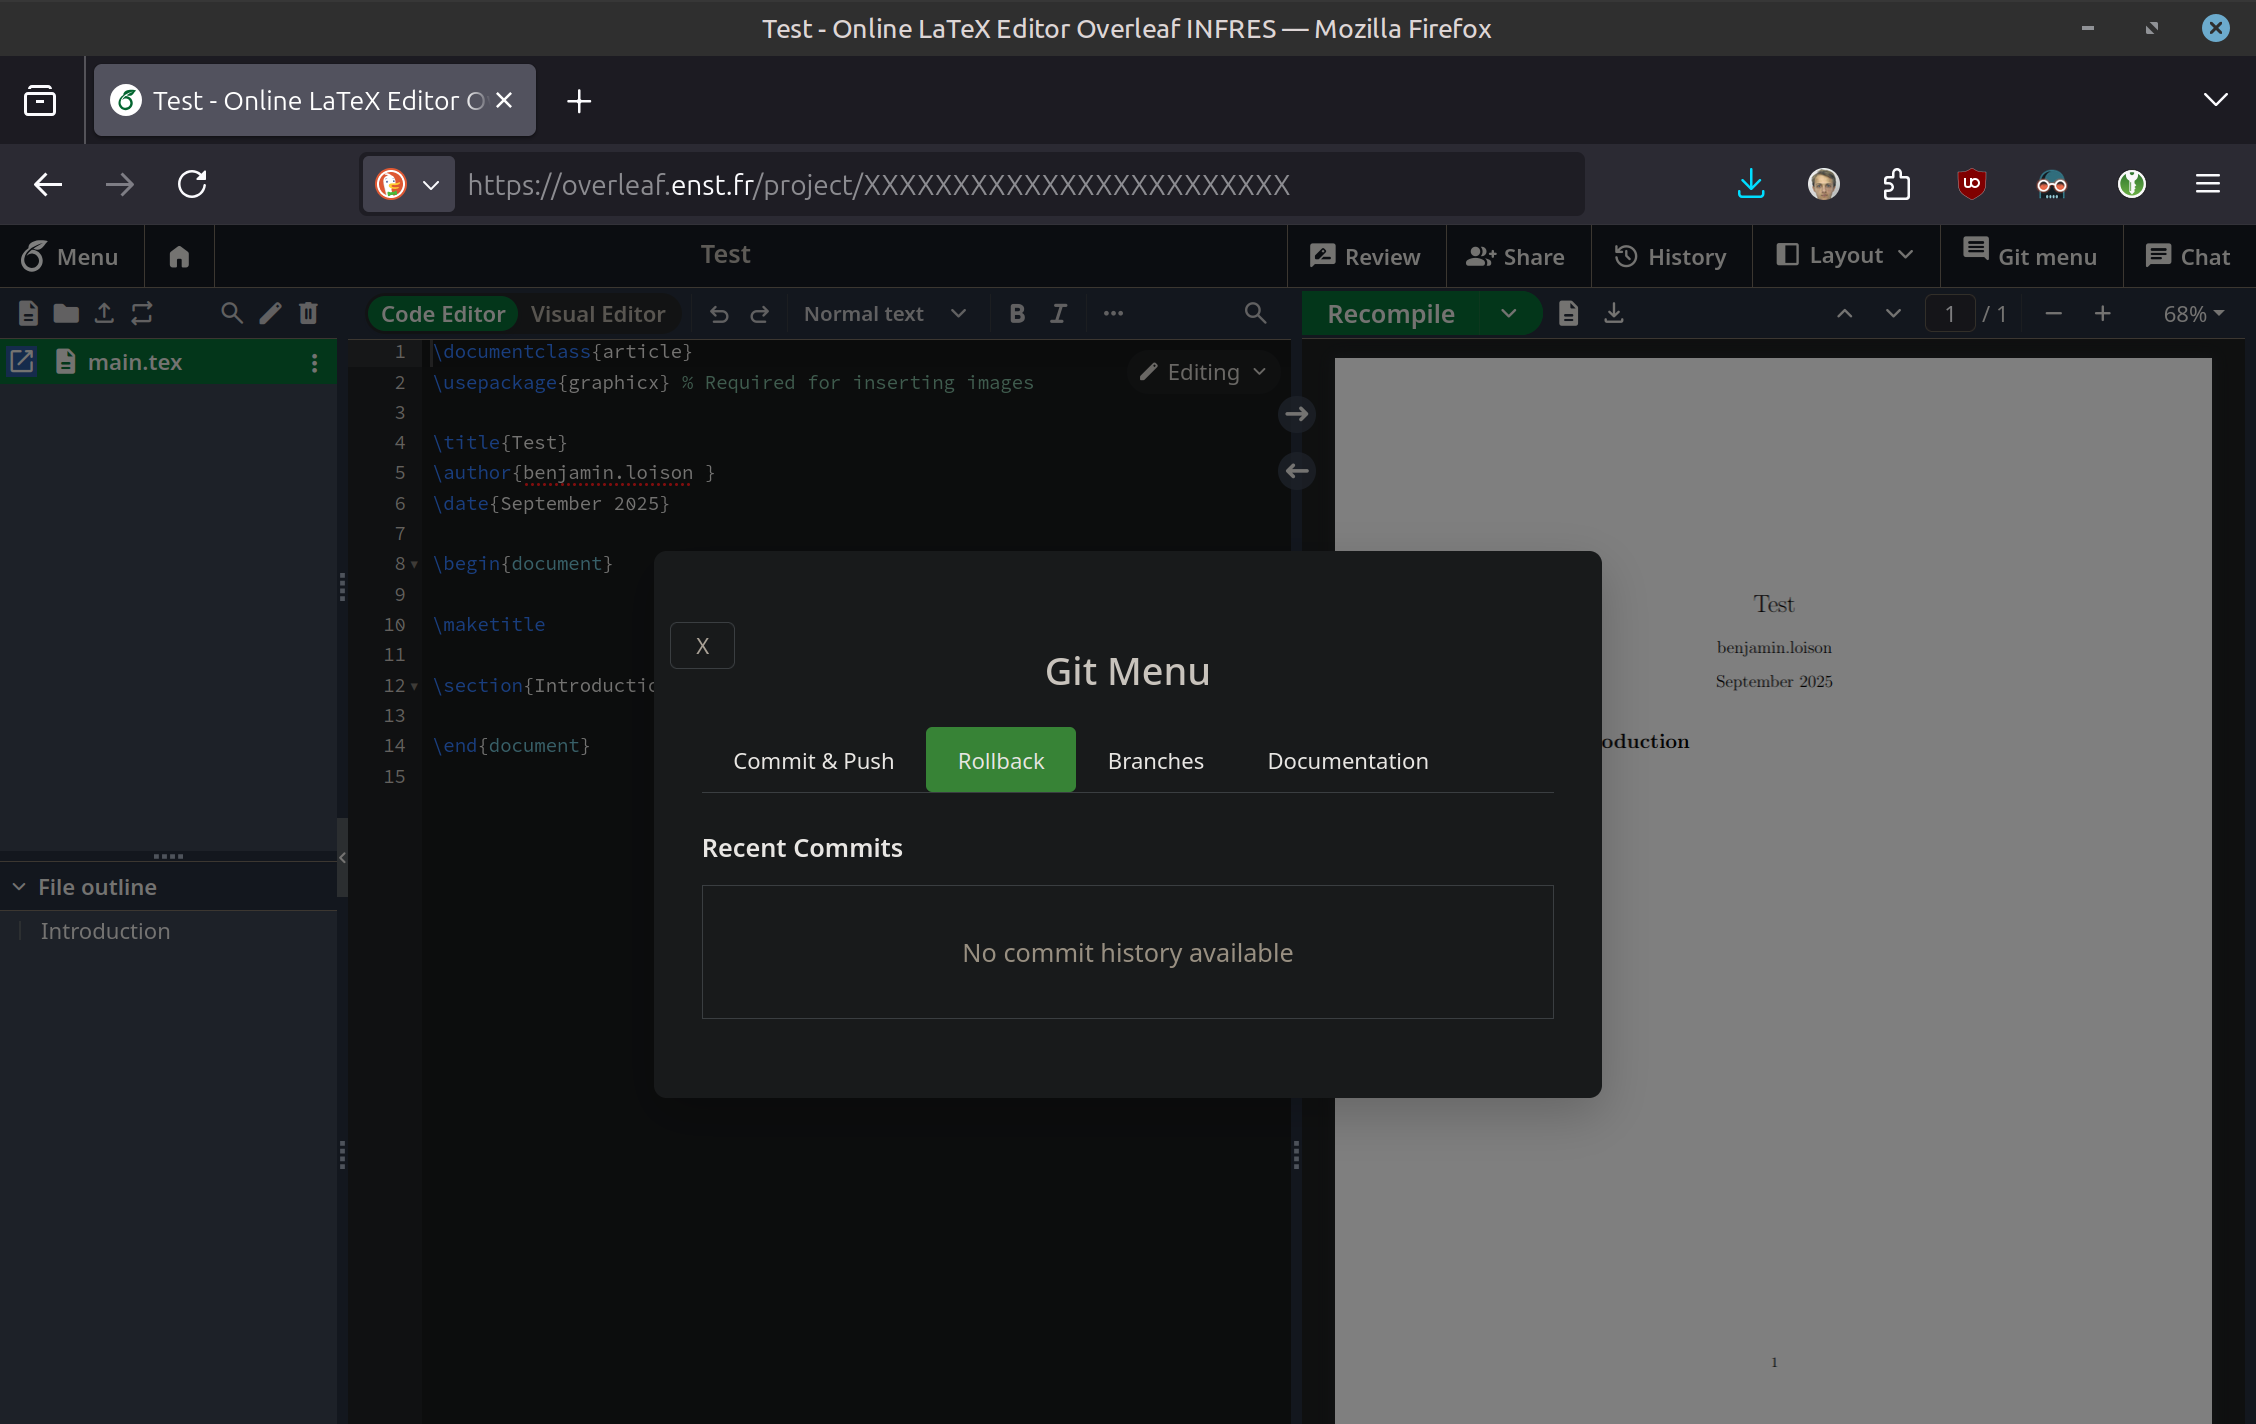This screenshot has height=1424, width=2256.
Task: Select the Commit & Push tab
Action: [813, 761]
